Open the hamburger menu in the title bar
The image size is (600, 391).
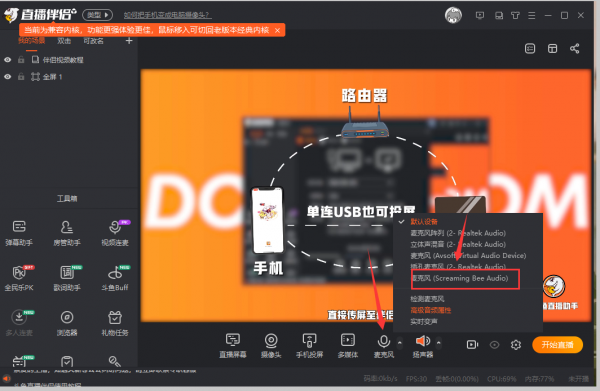pos(532,15)
